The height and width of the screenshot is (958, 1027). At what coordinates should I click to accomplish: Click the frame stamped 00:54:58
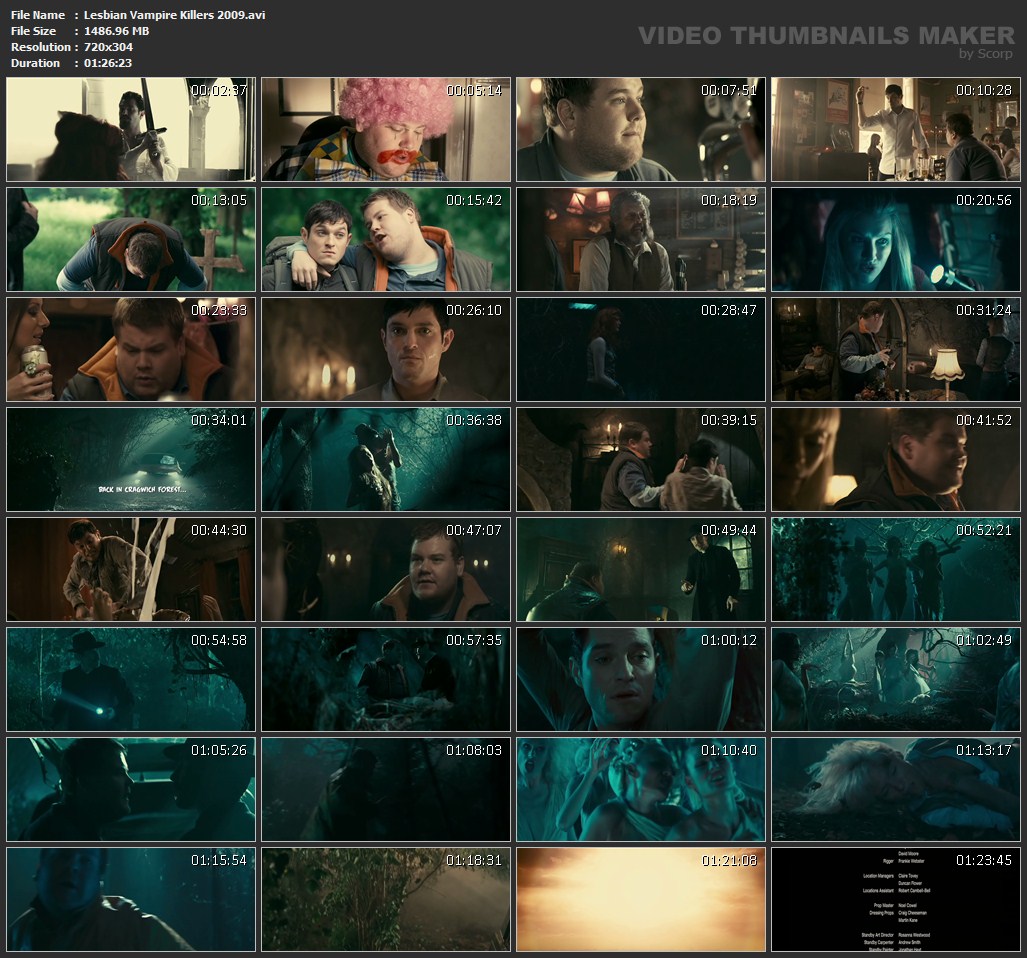point(131,679)
